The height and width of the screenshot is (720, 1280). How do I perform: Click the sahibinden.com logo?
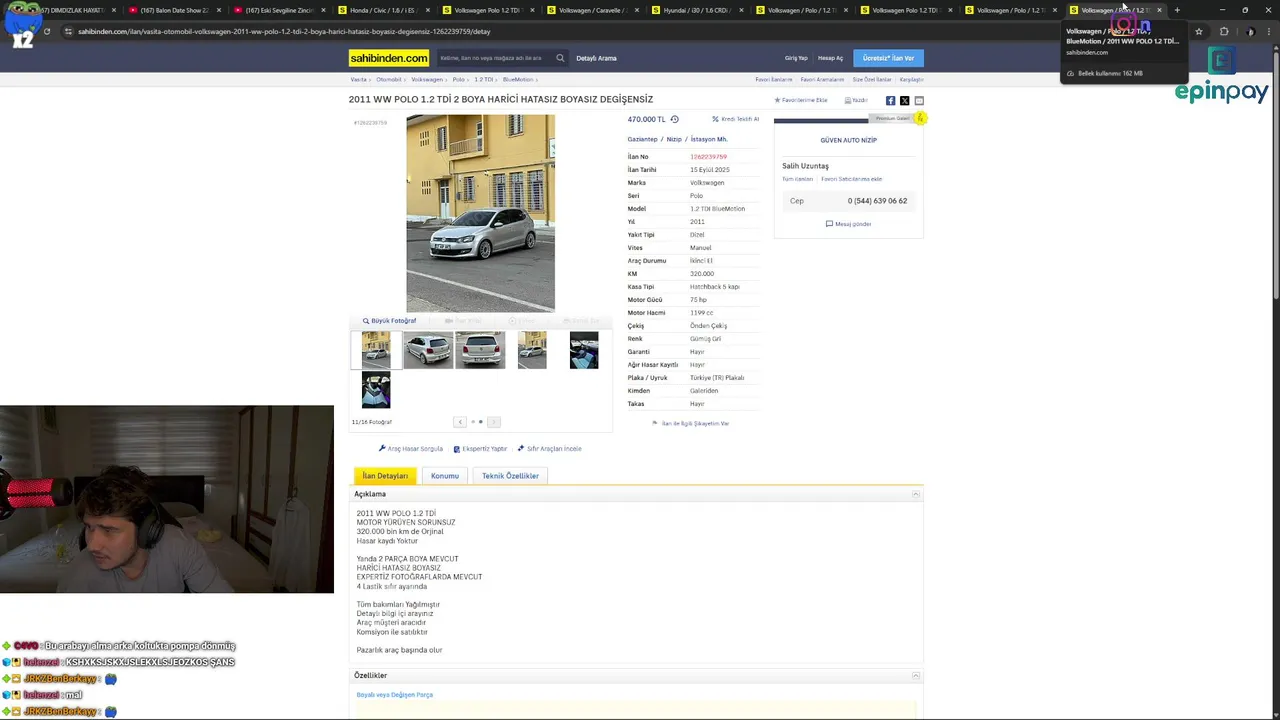389,58
